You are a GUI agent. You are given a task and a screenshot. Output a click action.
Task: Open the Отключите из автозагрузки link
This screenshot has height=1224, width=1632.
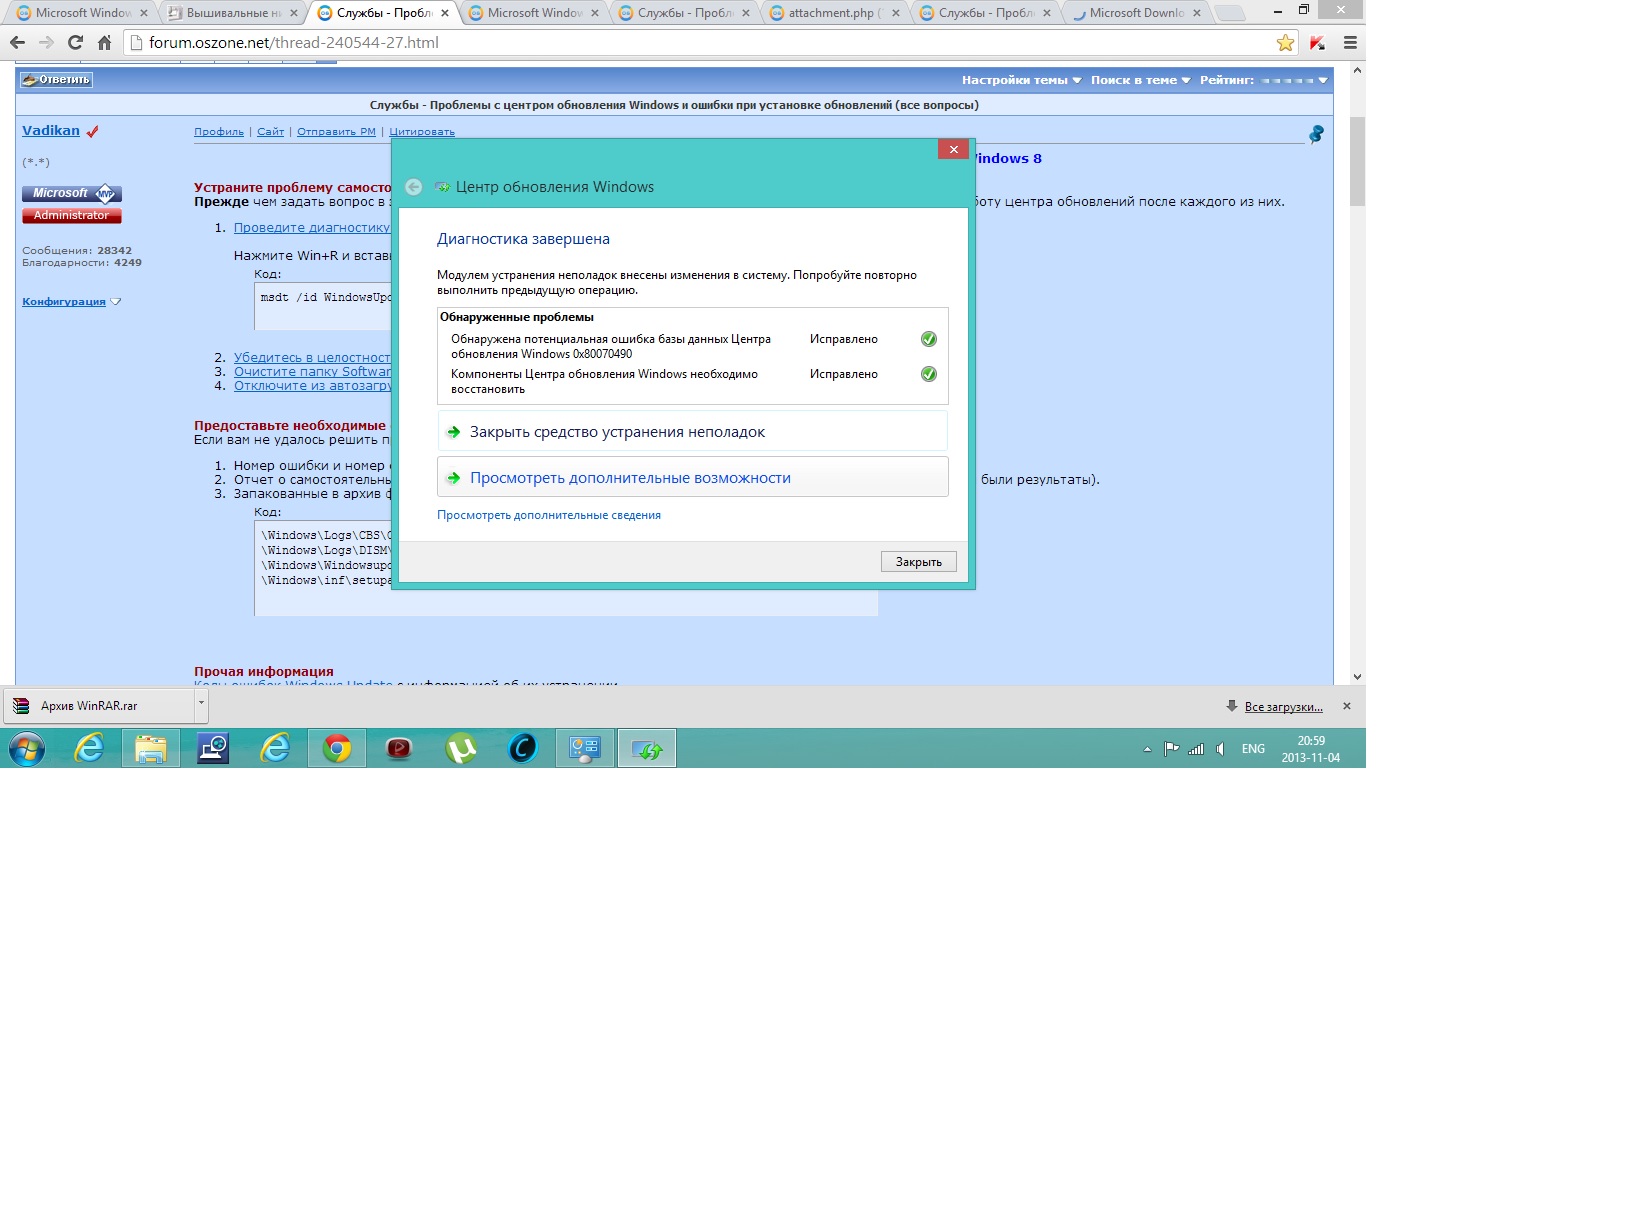tap(312, 386)
